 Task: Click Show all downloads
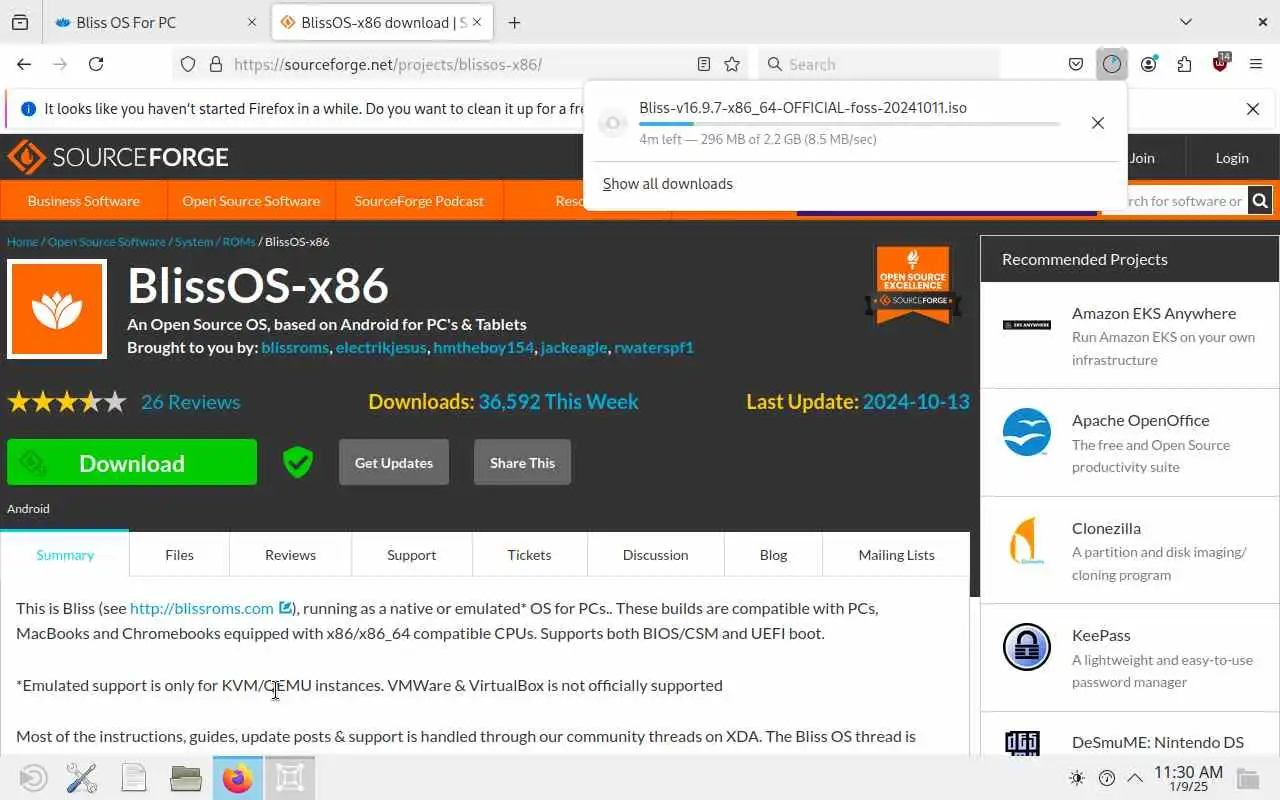pos(668,184)
